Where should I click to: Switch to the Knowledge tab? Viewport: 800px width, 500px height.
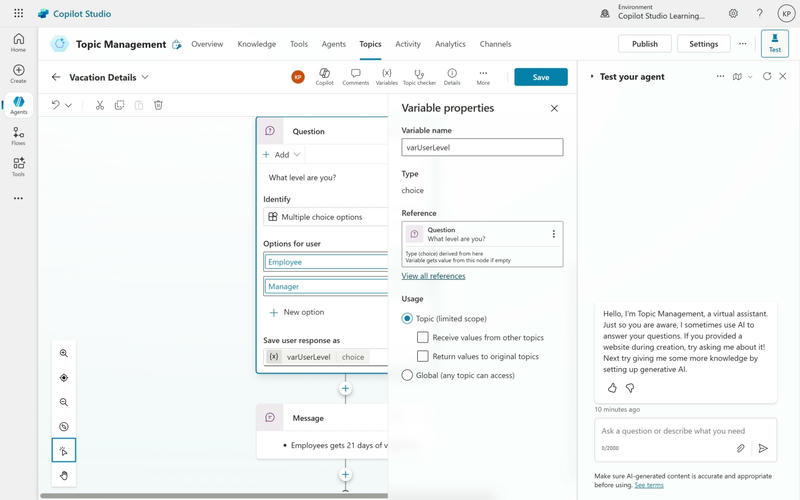click(257, 44)
